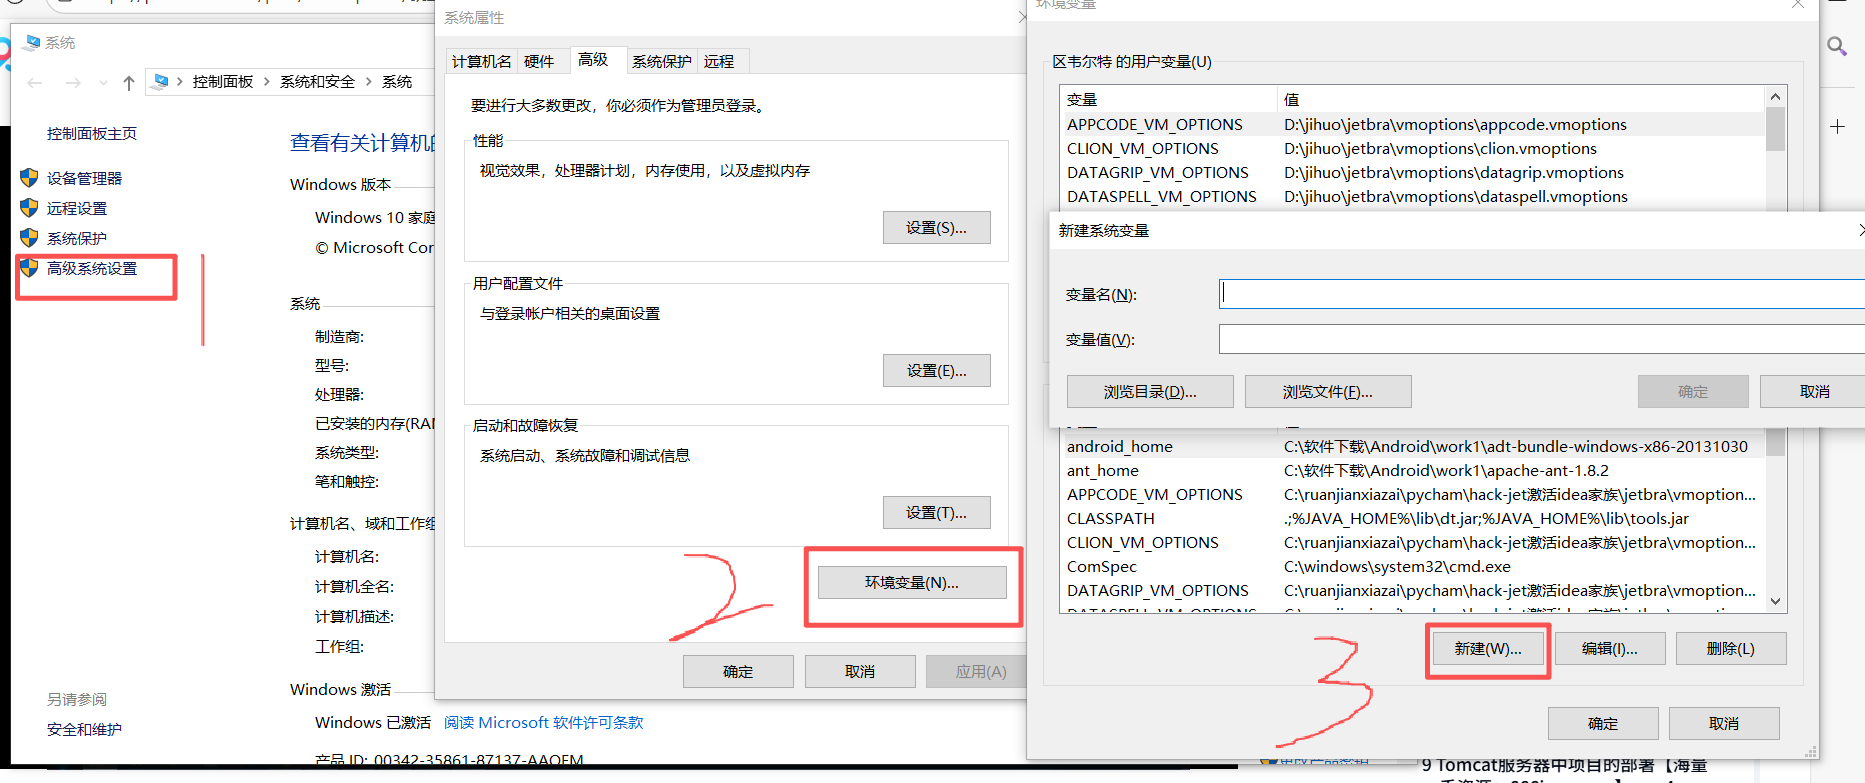Image resolution: width=1865 pixels, height=783 pixels.
Task: Open Remote settings link in the System window
Action: [x=77, y=208]
